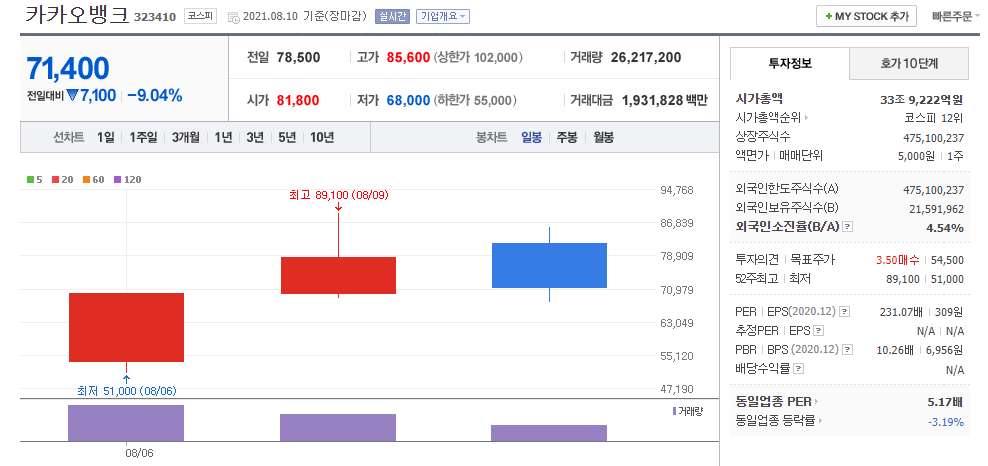Expand the 동일업종 PER arrow

point(816,402)
